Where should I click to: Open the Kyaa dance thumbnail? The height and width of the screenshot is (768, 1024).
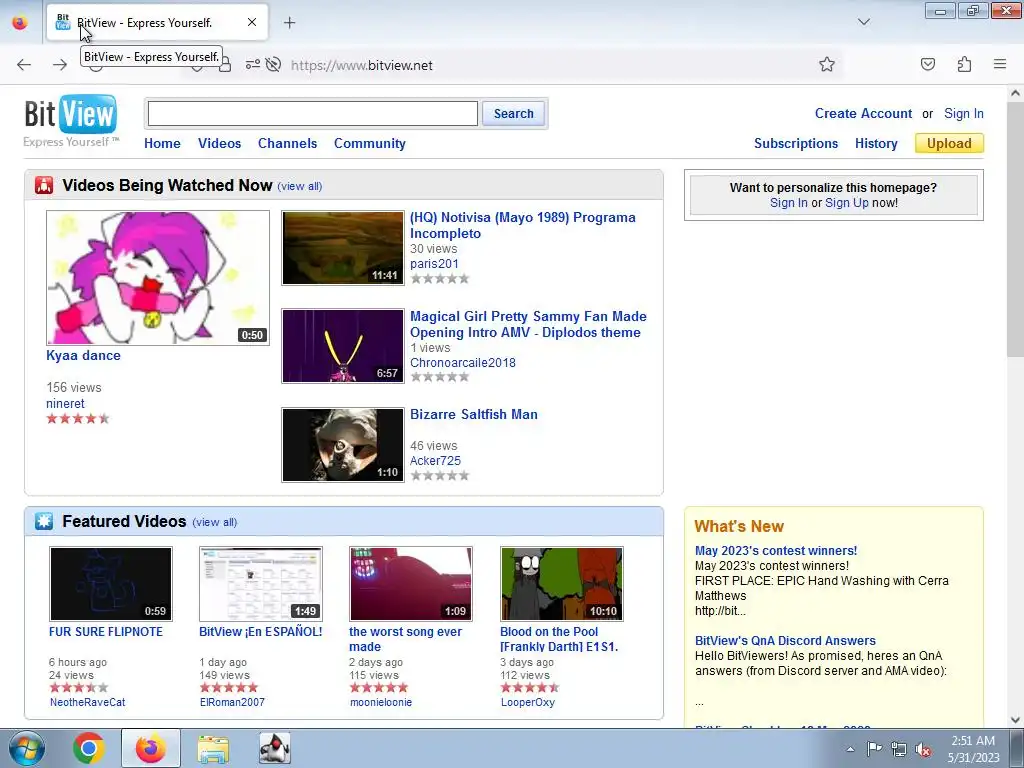[x=157, y=278]
